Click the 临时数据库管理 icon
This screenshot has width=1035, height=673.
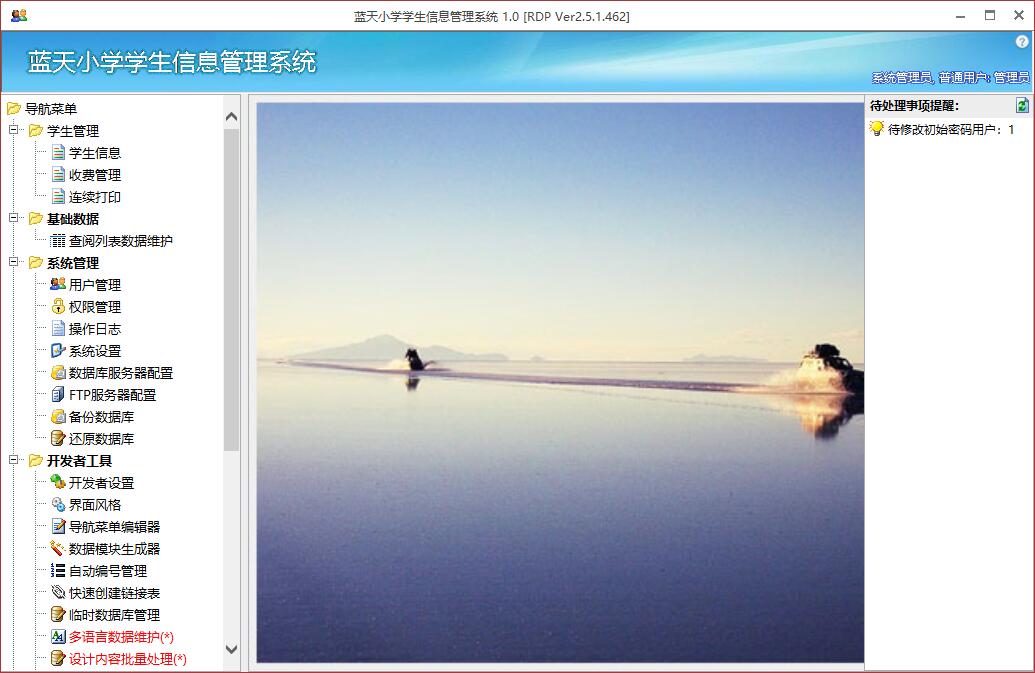point(58,614)
